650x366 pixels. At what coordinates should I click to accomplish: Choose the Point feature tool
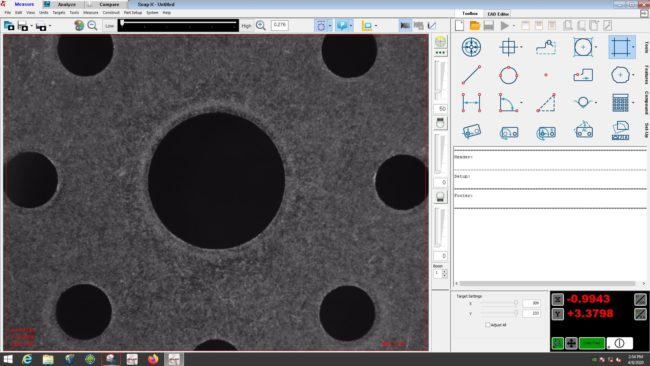(x=546, y=75)
